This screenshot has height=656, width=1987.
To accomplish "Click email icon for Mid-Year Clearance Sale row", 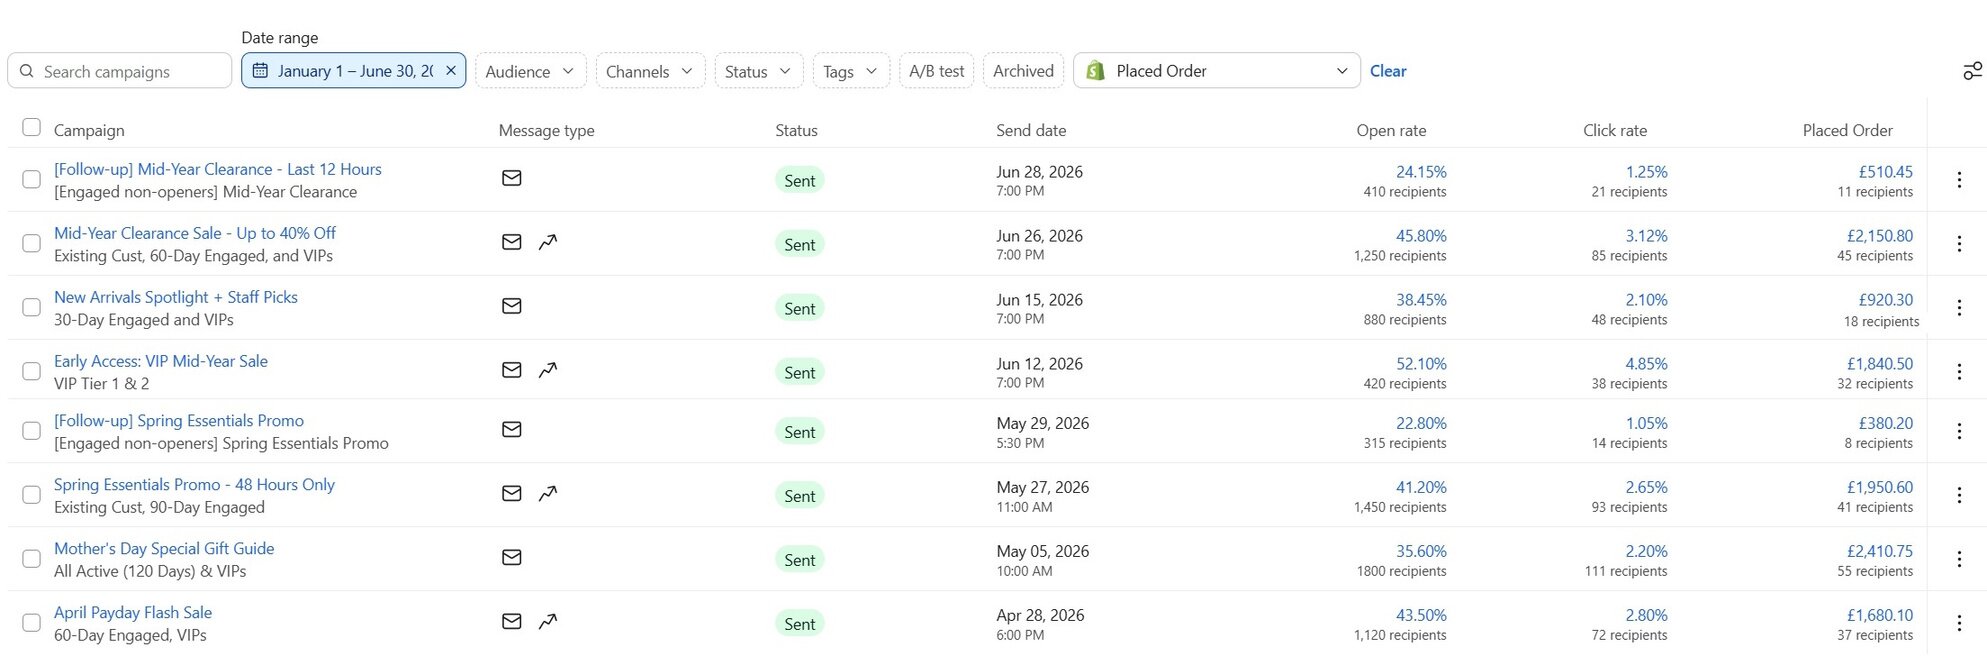I will pyautogui.click(x=512, y=242).
